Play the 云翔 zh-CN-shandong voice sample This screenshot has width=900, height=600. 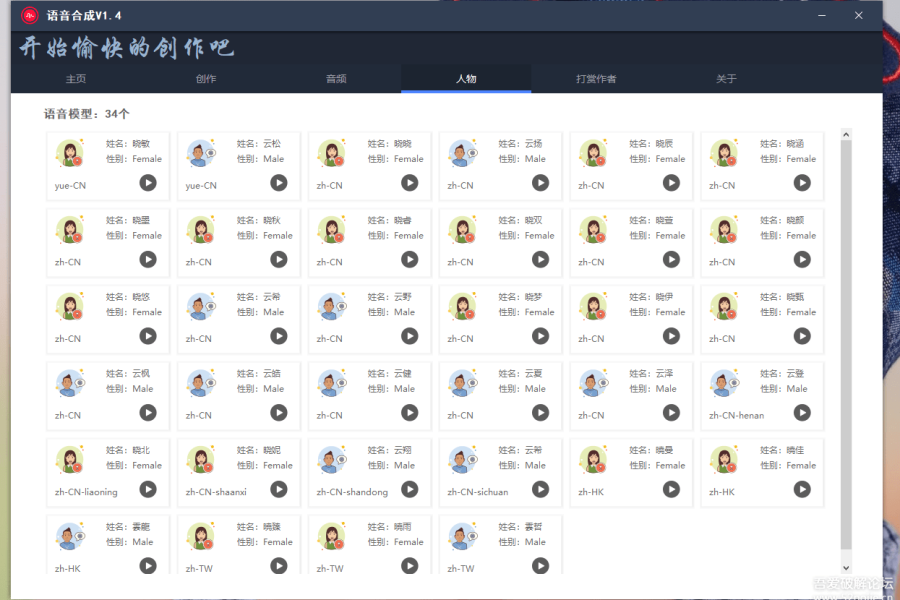(409, 490)
